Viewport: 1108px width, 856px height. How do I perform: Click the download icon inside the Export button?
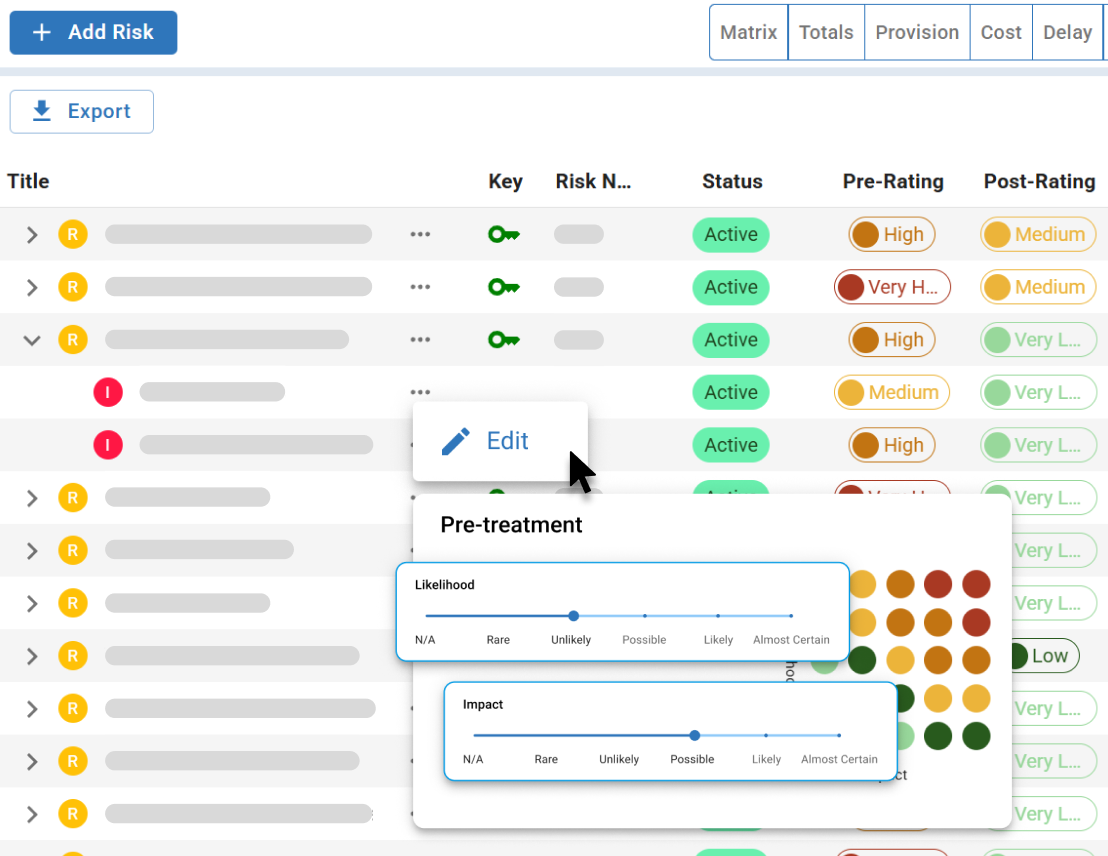pos(41,111)
